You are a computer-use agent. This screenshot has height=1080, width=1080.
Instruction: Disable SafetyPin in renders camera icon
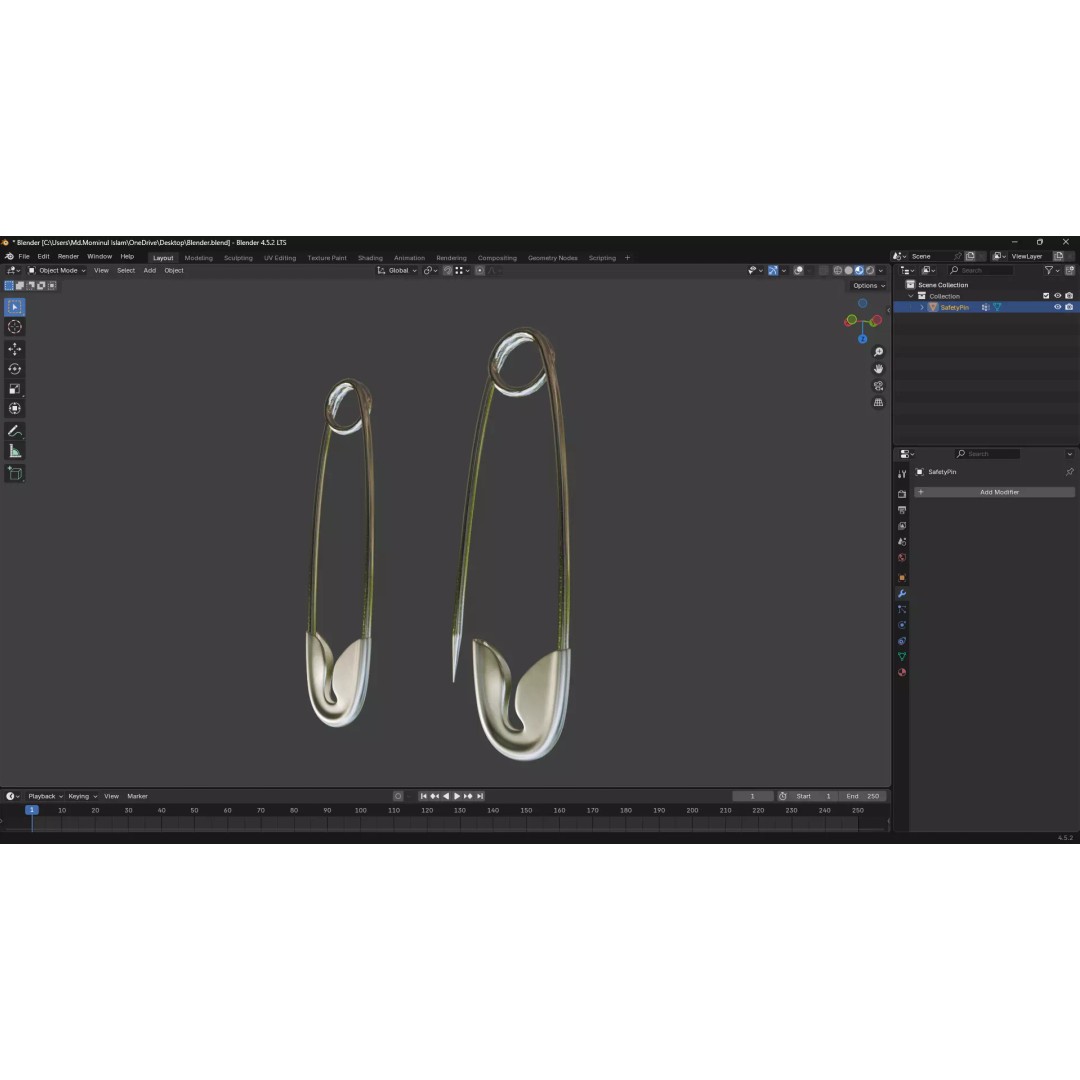click(1069, 307)
